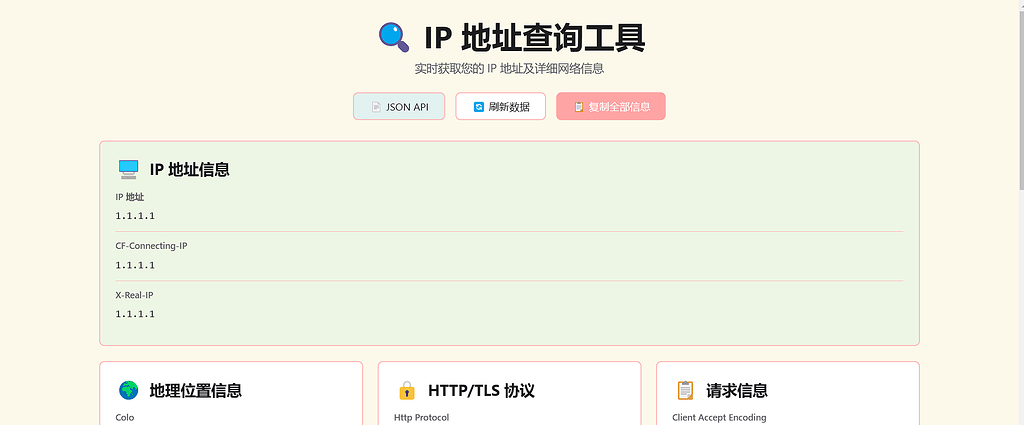Click the Http Protocol field label

422,417
